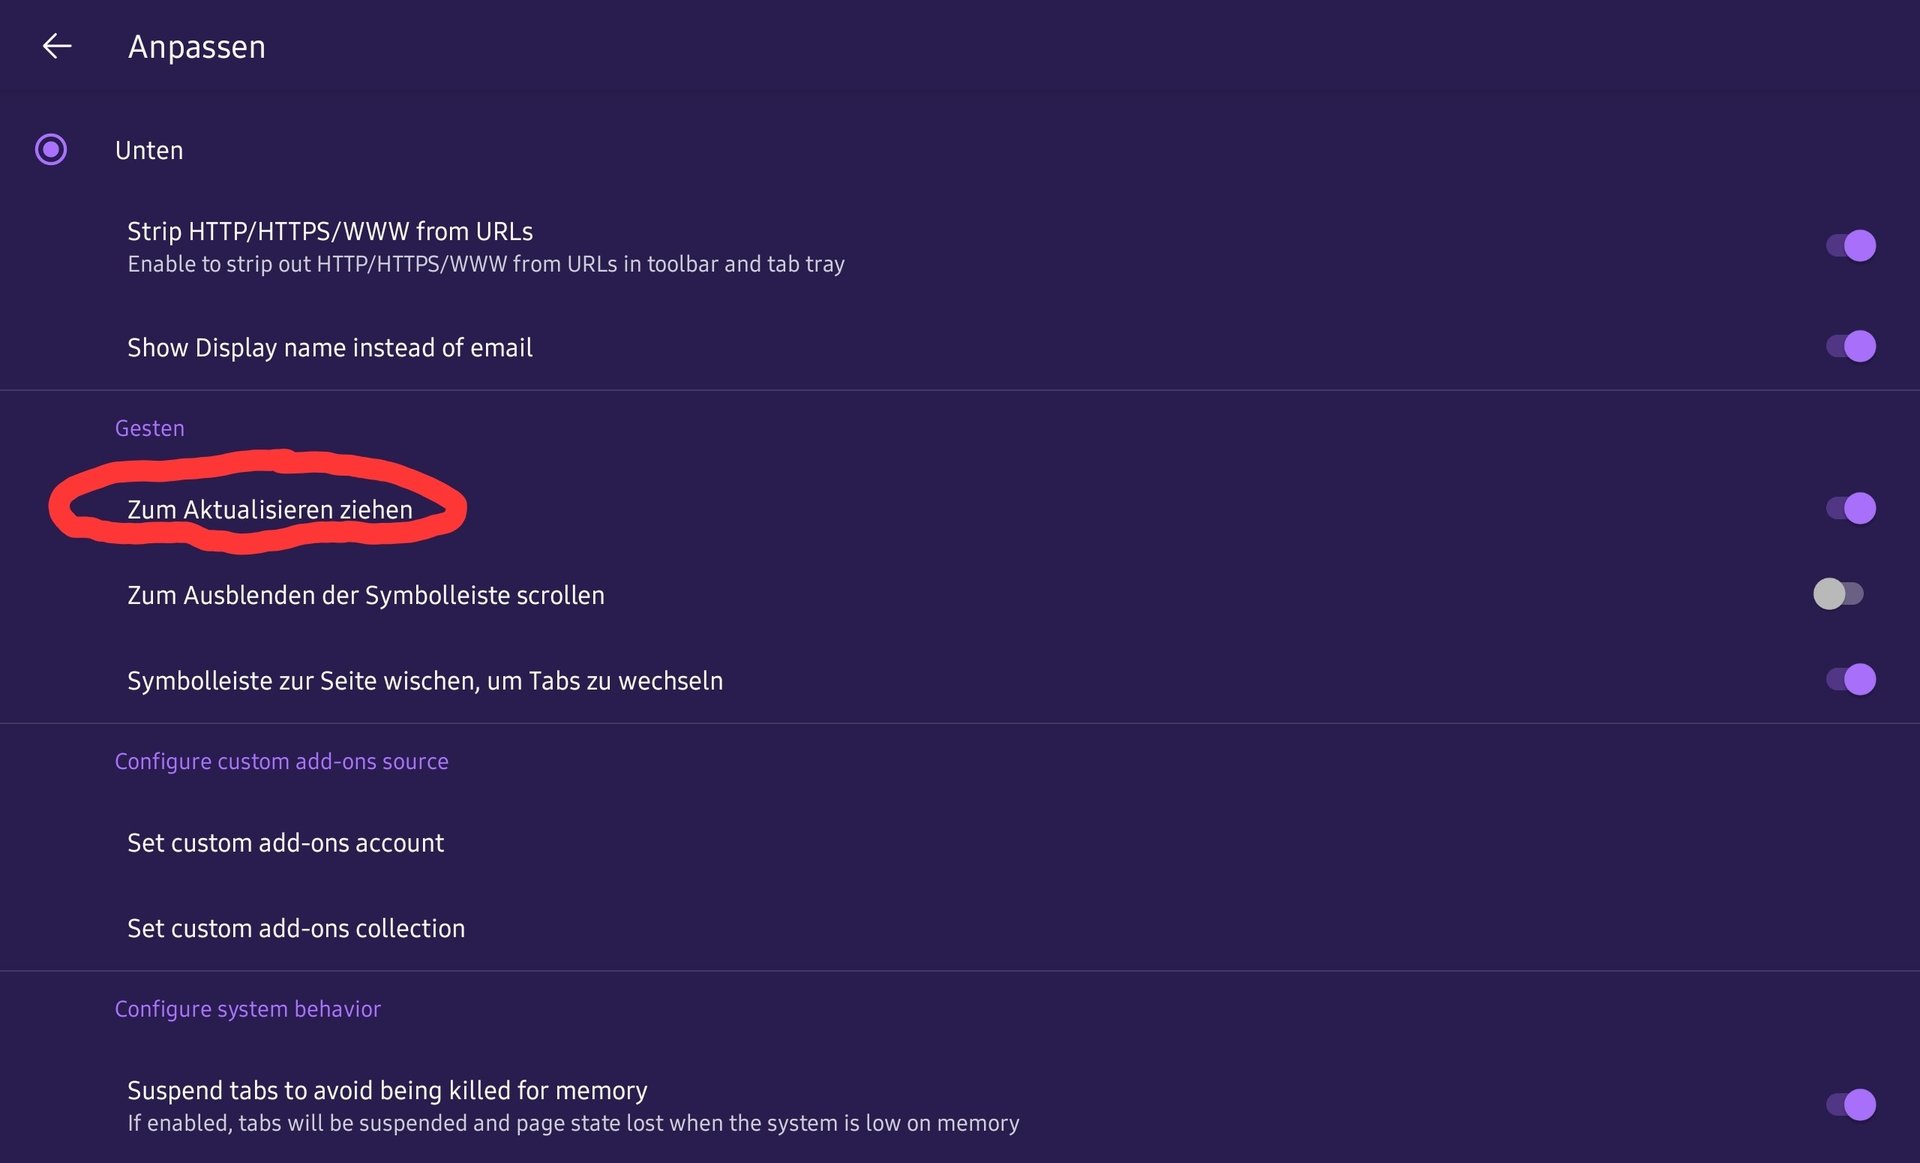Click the Gesten section header
The width and height of the screenshot is (1920, 1163).
coord(150,429)
